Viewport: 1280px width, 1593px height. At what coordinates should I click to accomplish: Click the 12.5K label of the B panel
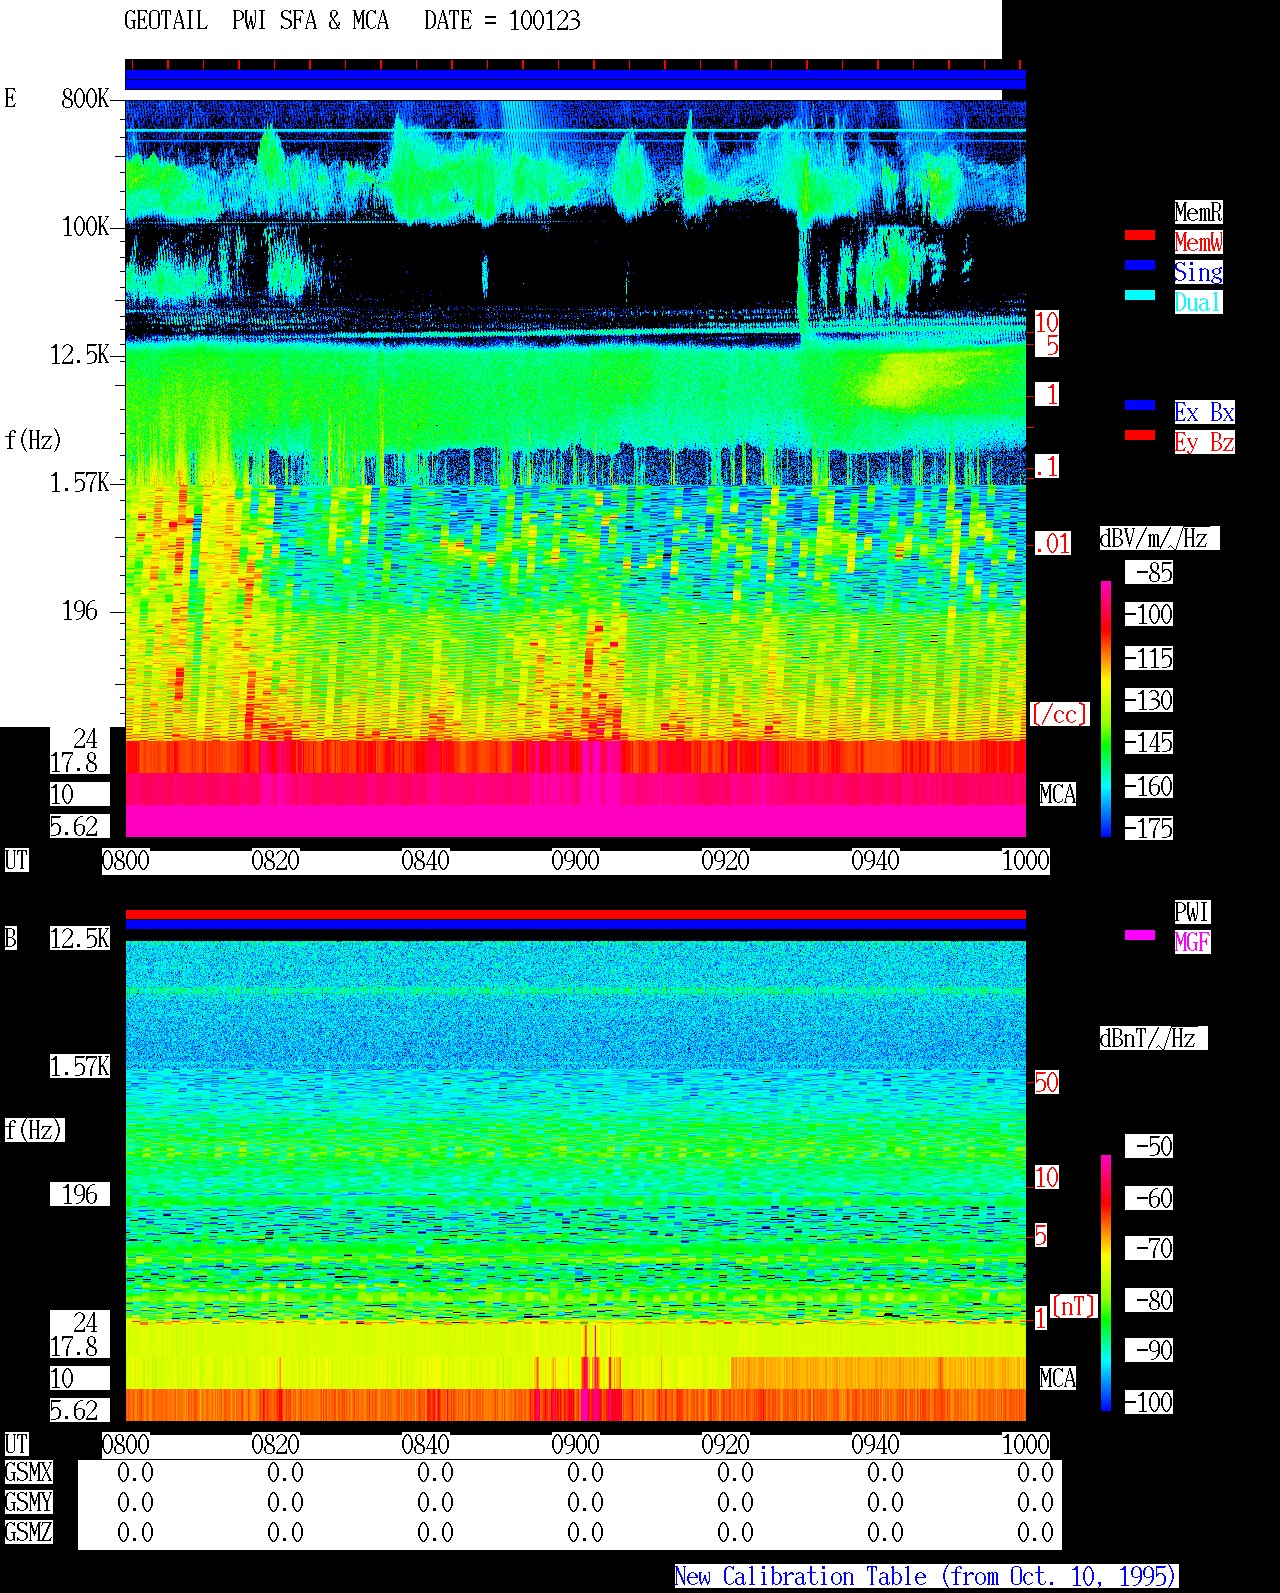[x=80, y=938]
